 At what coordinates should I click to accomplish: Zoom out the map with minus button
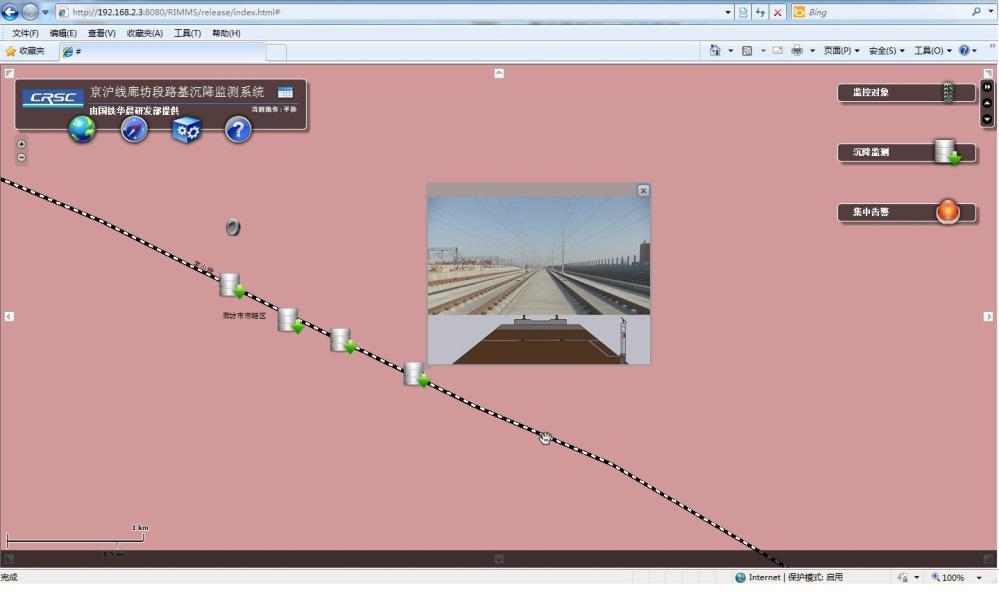pos(22,158)
